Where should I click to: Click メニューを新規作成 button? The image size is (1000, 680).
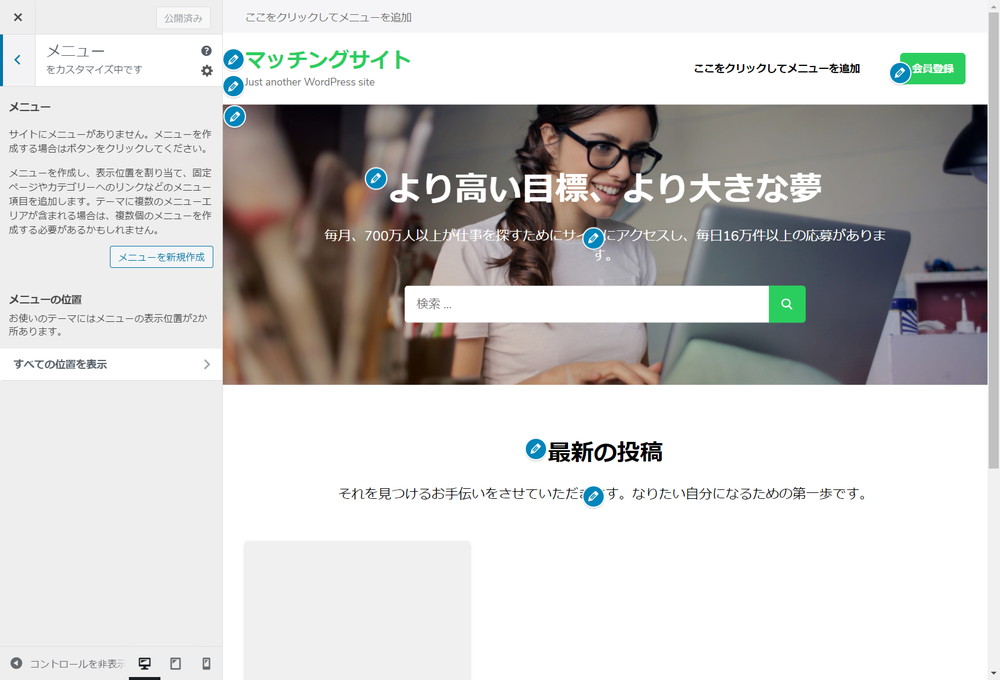(161, 257)
